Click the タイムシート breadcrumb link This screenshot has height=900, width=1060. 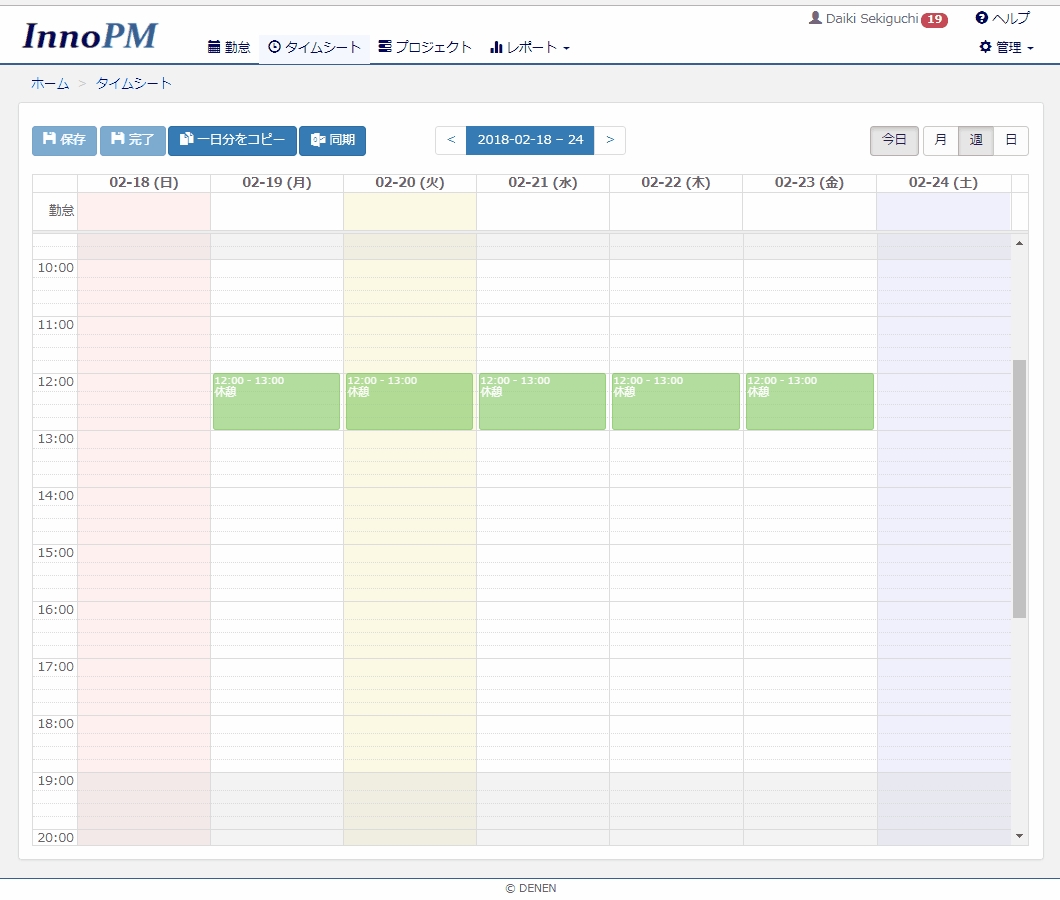(134, 84)
